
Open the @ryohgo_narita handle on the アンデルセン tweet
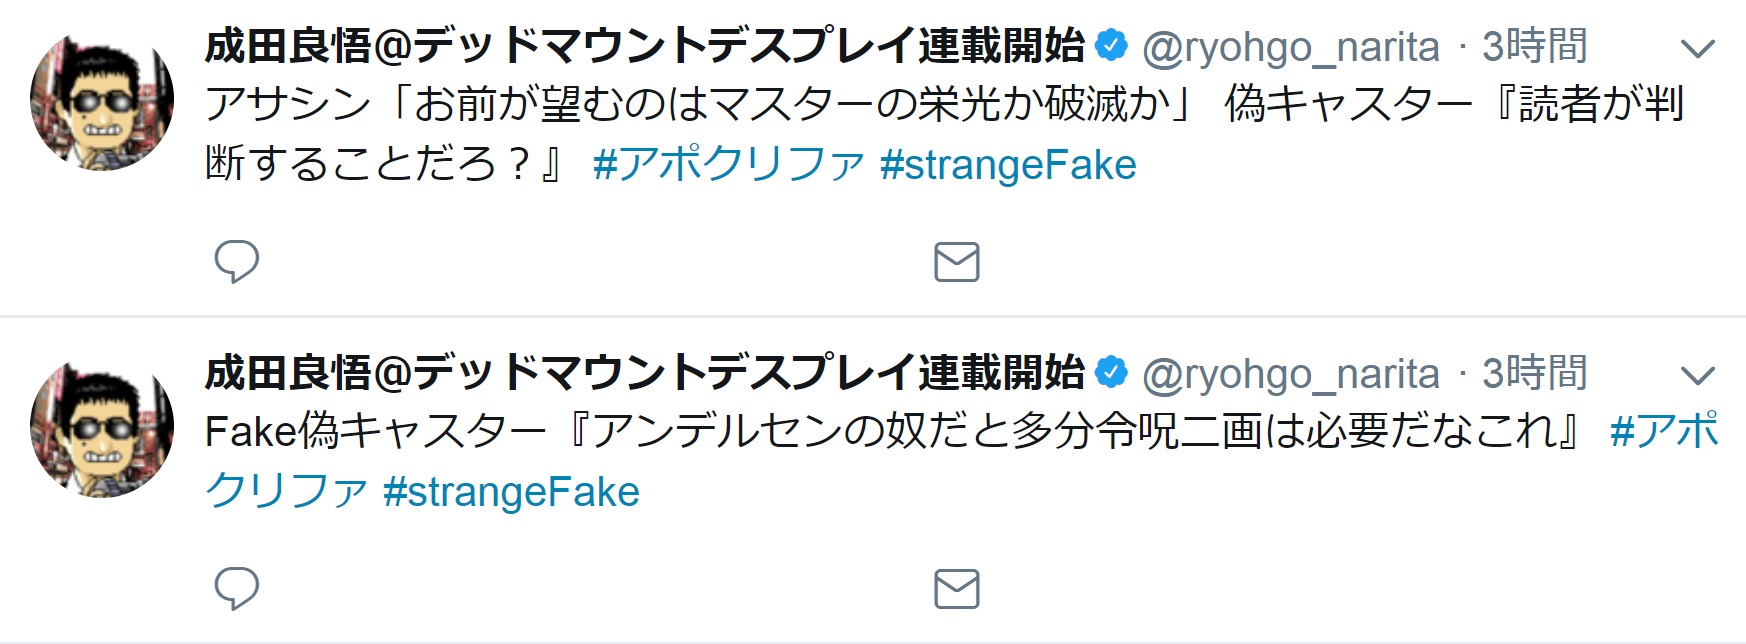point(1290,374)
